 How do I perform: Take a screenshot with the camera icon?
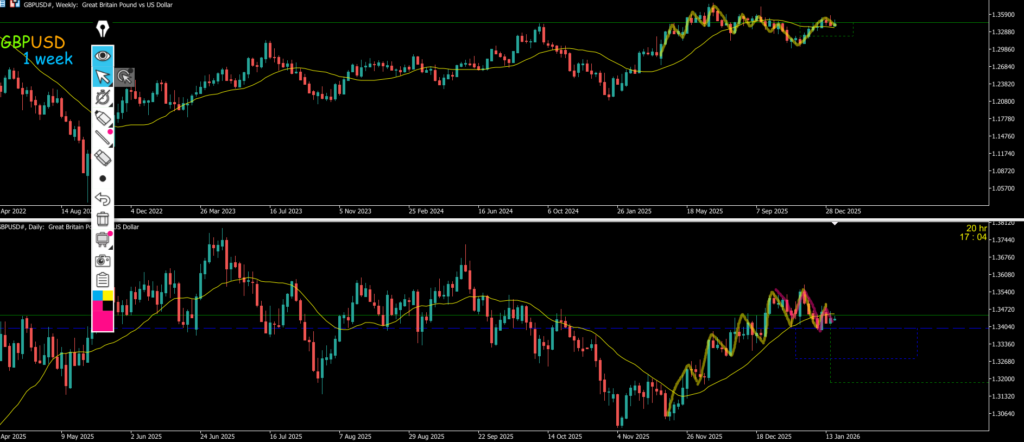[102, 260]
